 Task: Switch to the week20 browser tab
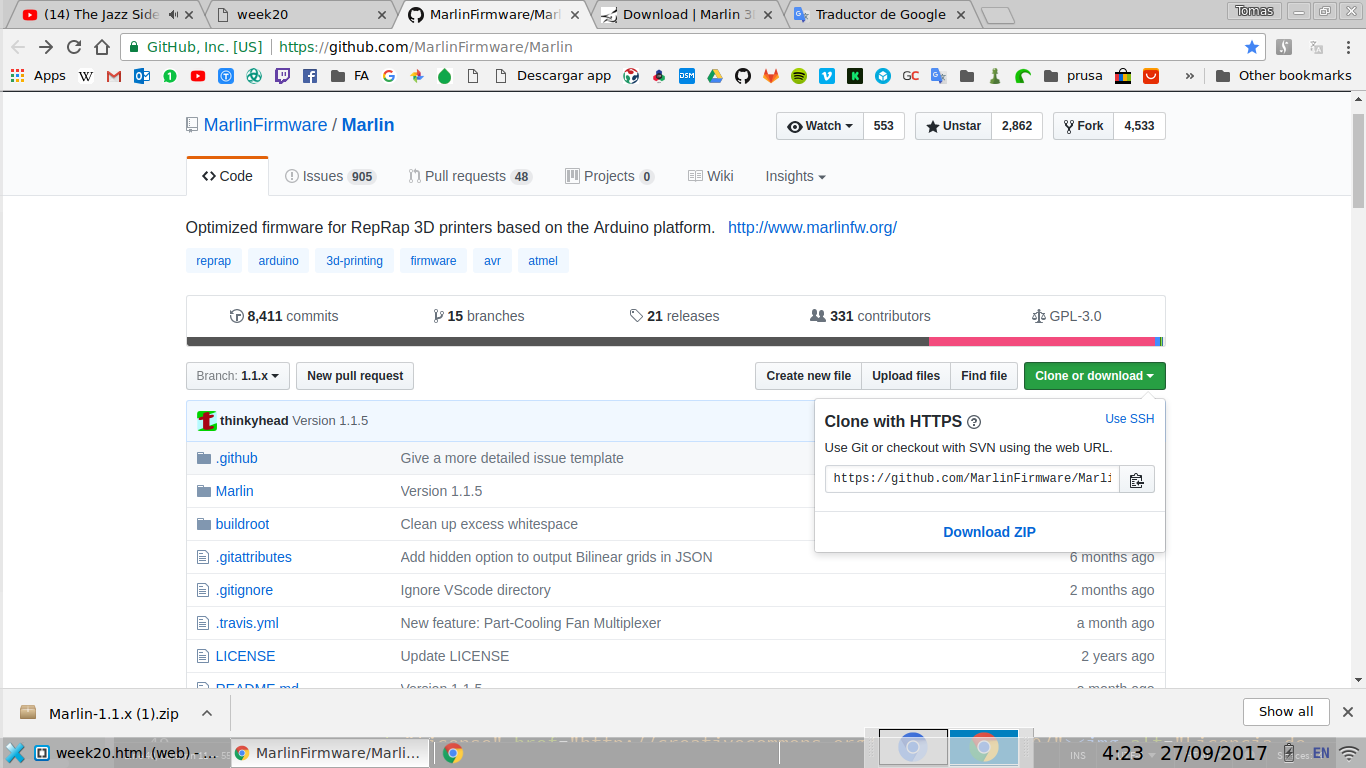point(300,14)
